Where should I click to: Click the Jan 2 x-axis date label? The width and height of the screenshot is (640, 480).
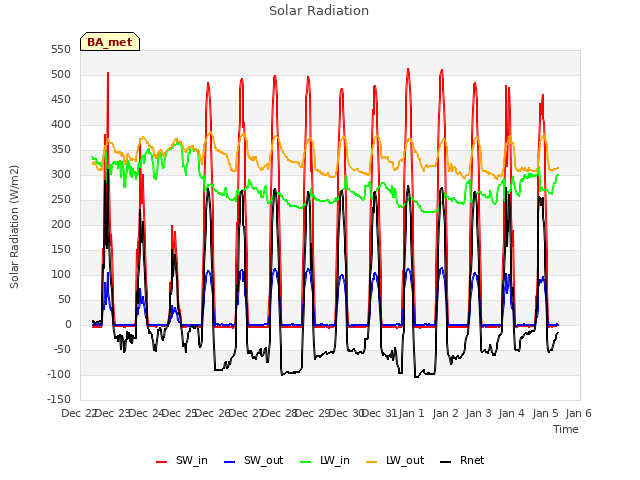pos(445,413)
